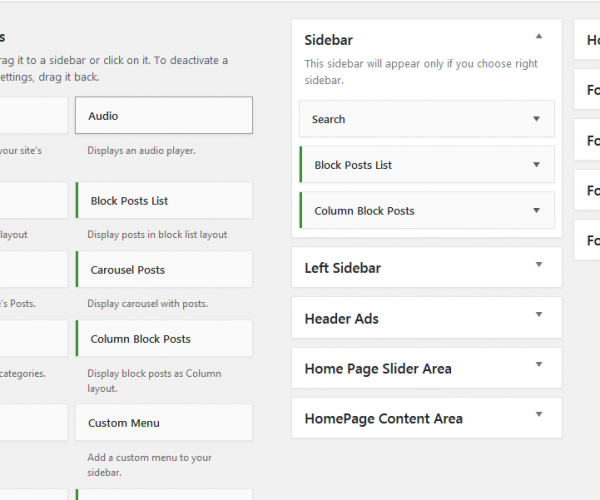Open the Search widget title in Sidebar
600x500 pixels.
pyautogui.click(x=329, y=119)
